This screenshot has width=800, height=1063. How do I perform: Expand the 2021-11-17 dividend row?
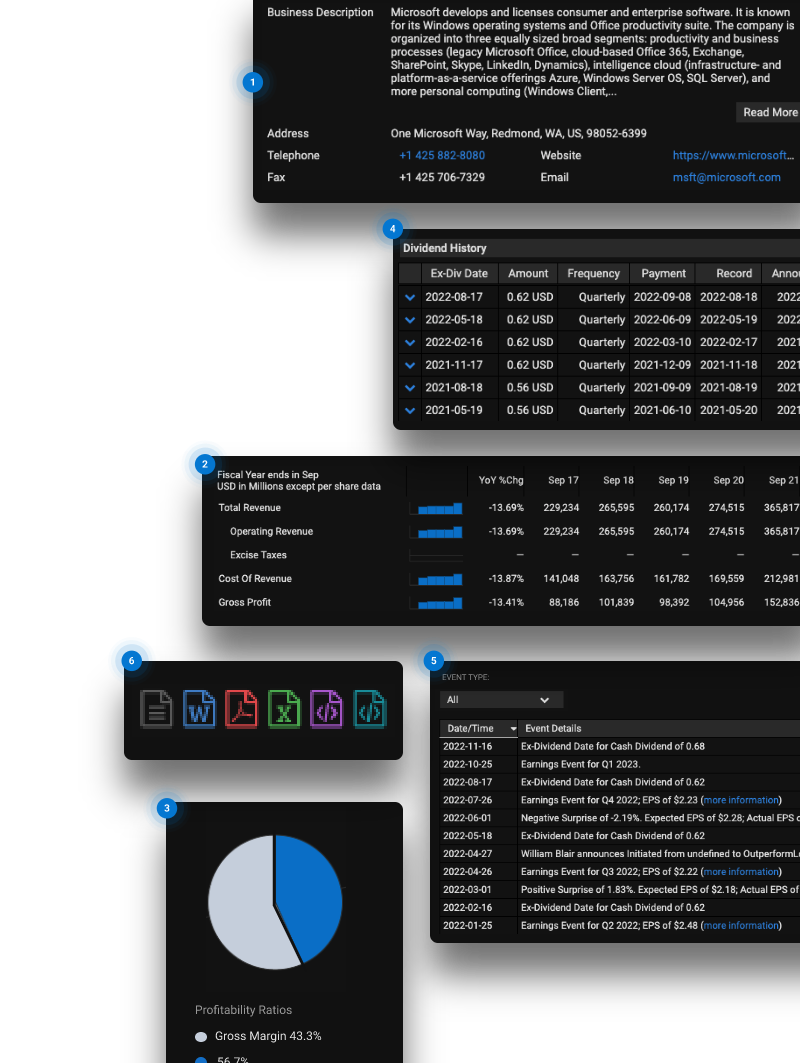click(409, 365)
